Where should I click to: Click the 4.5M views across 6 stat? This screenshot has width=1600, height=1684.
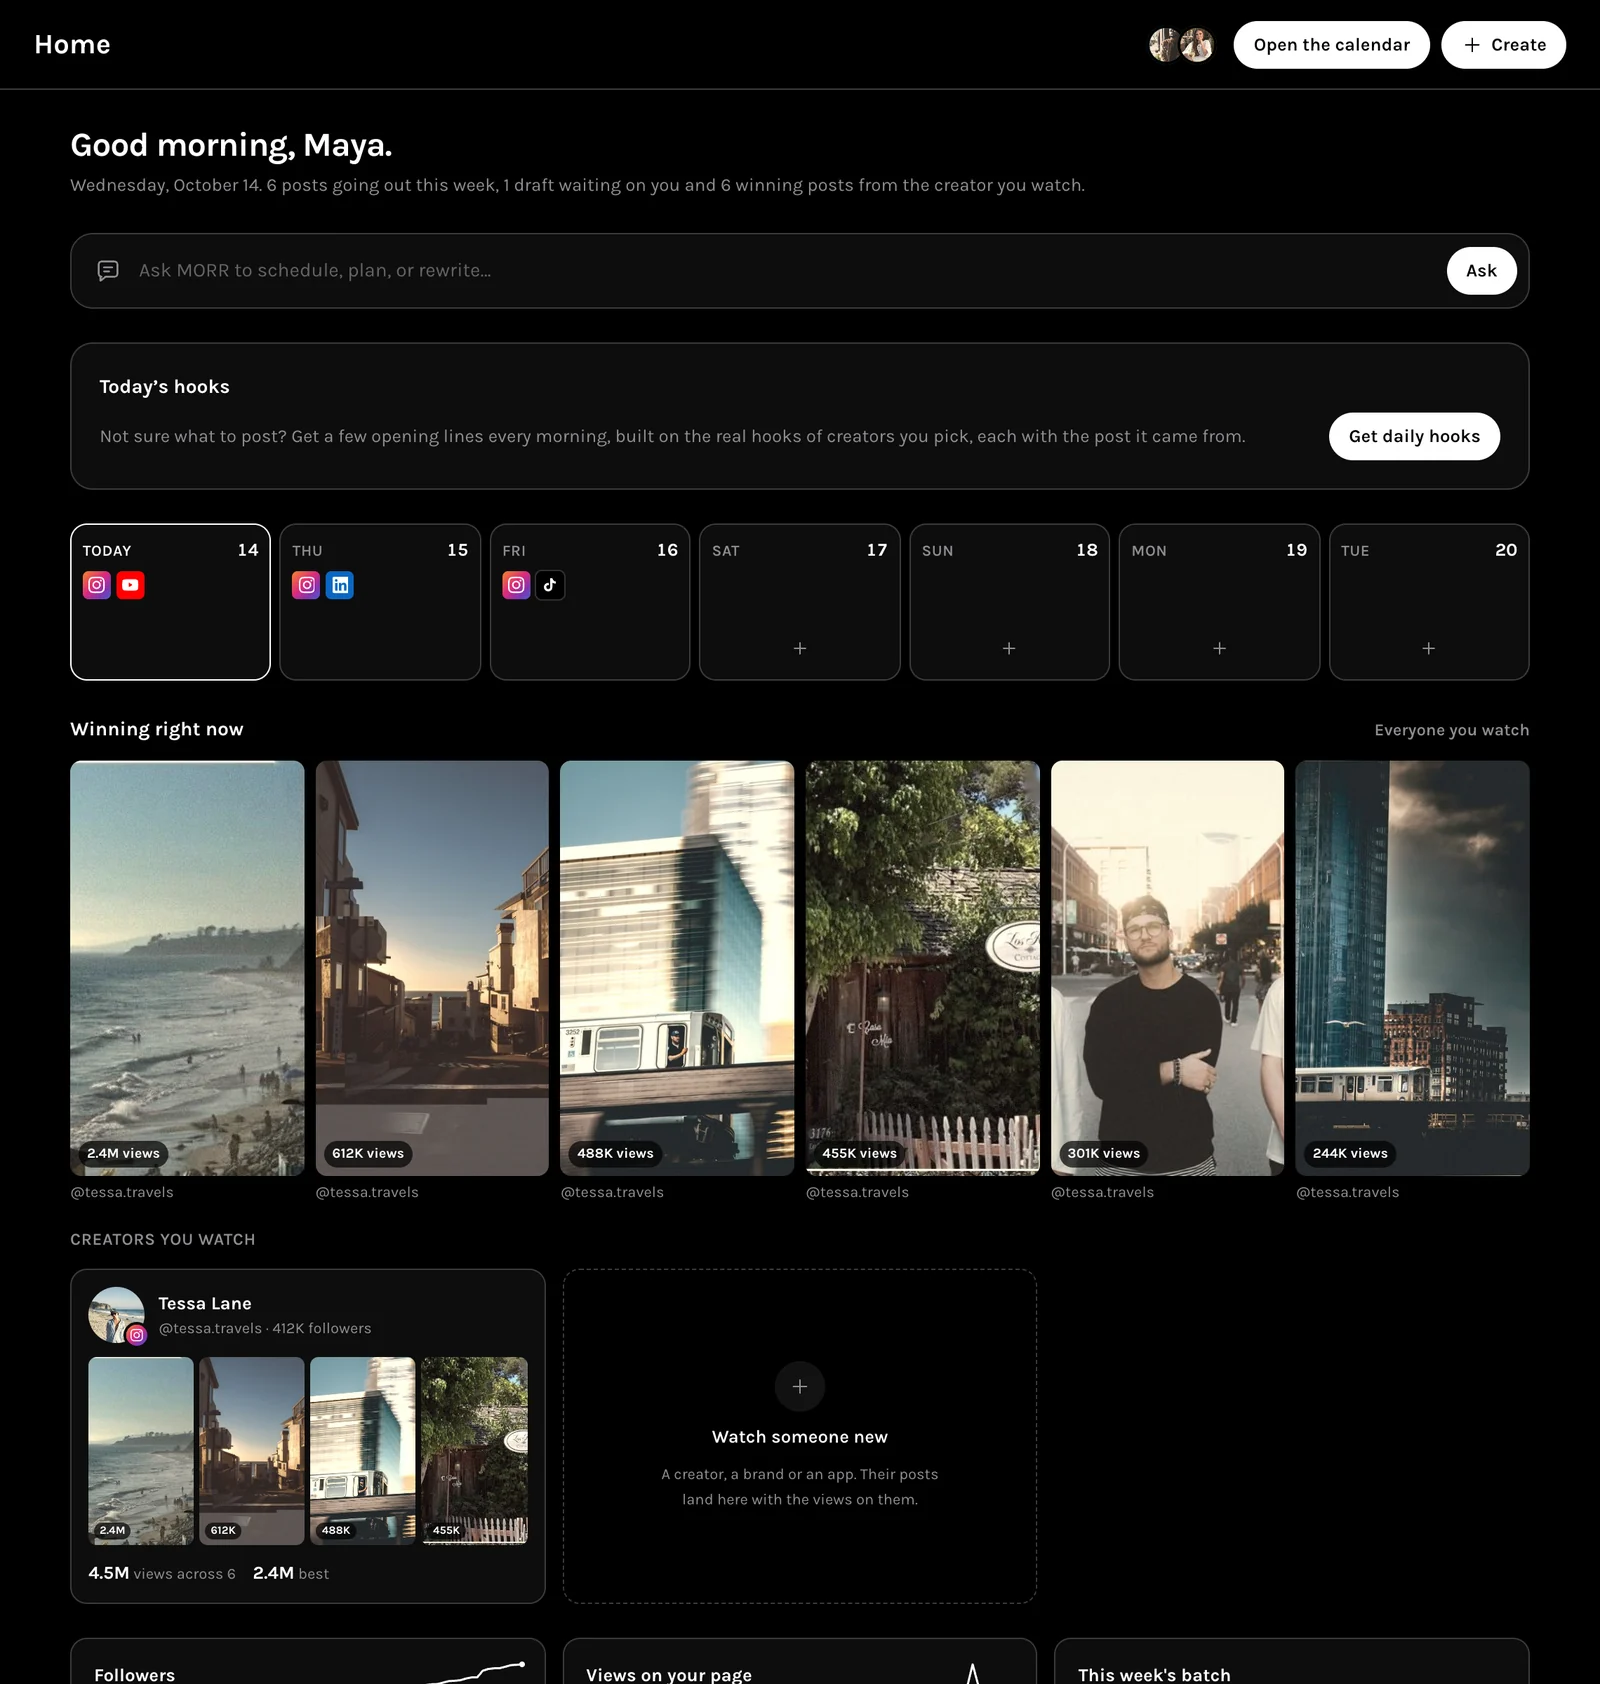pos(162,1573)
